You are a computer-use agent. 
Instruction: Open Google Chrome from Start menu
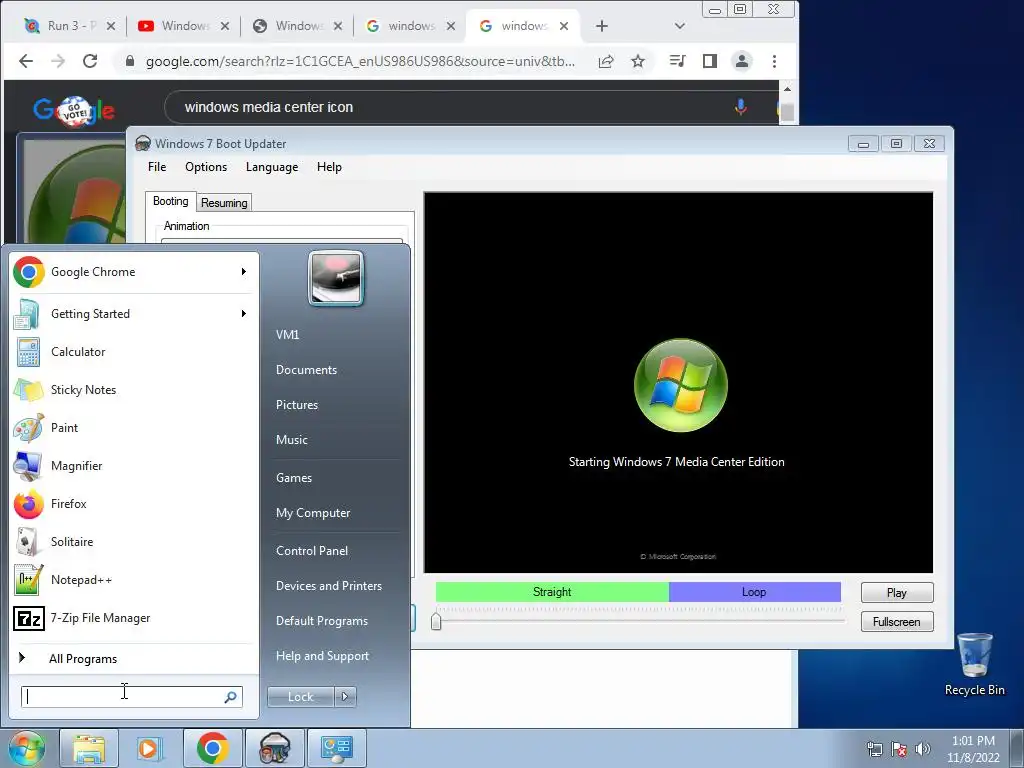134,272
